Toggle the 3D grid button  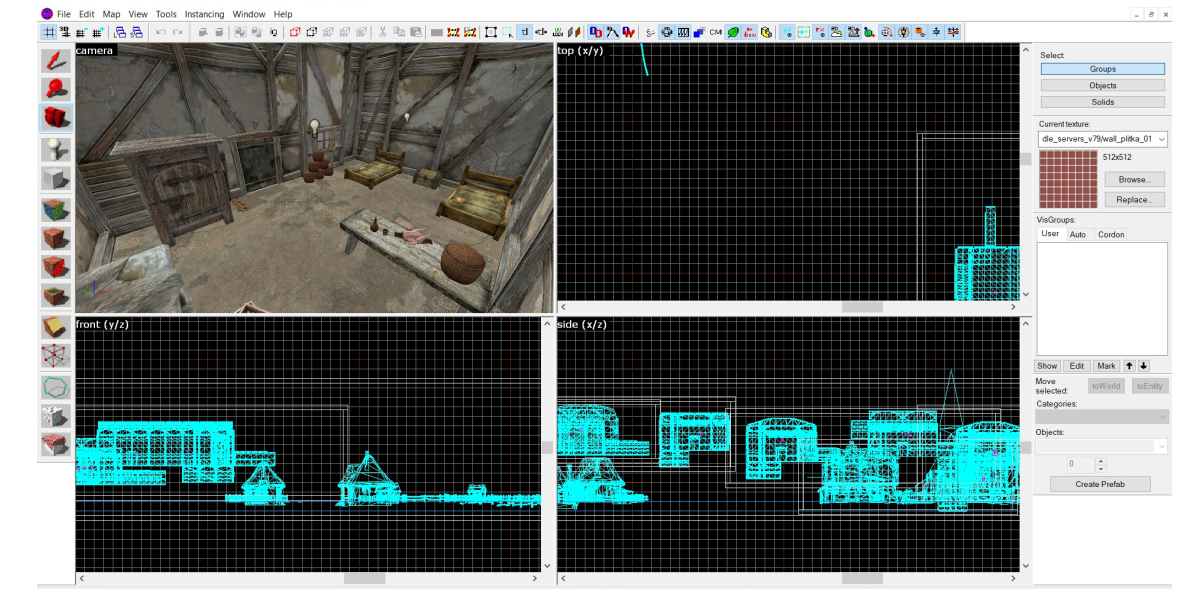pyautogui.click(x=65, y=32)
